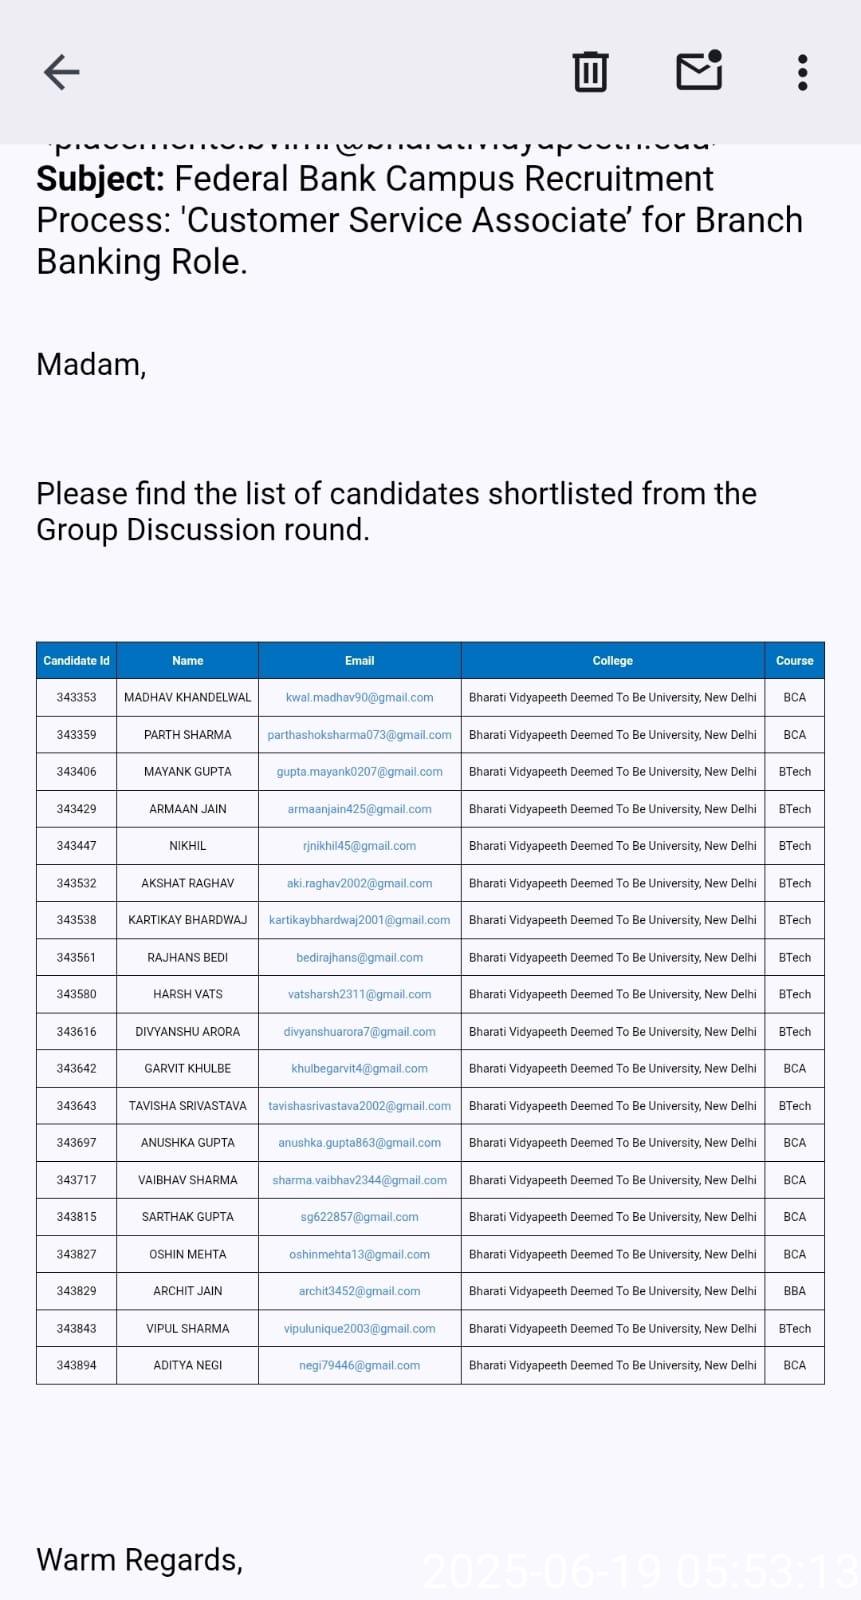861x1600 pixels.
Task: Tap the Email column header cell
Action: point(359,661)
